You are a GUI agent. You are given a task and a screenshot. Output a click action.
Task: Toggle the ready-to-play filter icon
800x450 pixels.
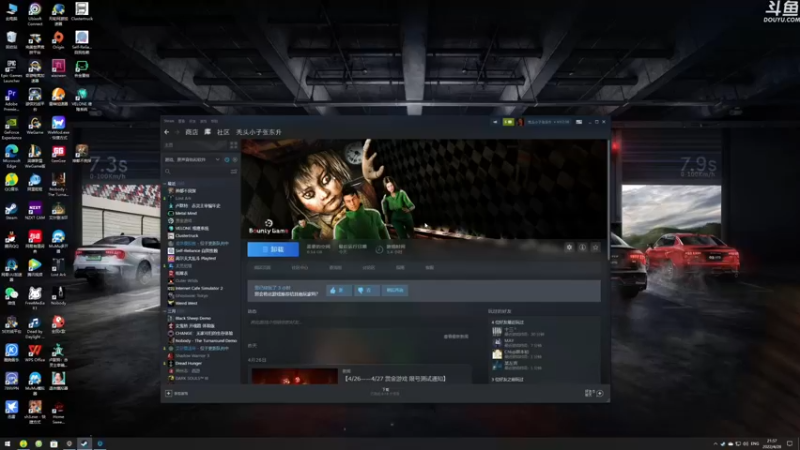(235, 160)
